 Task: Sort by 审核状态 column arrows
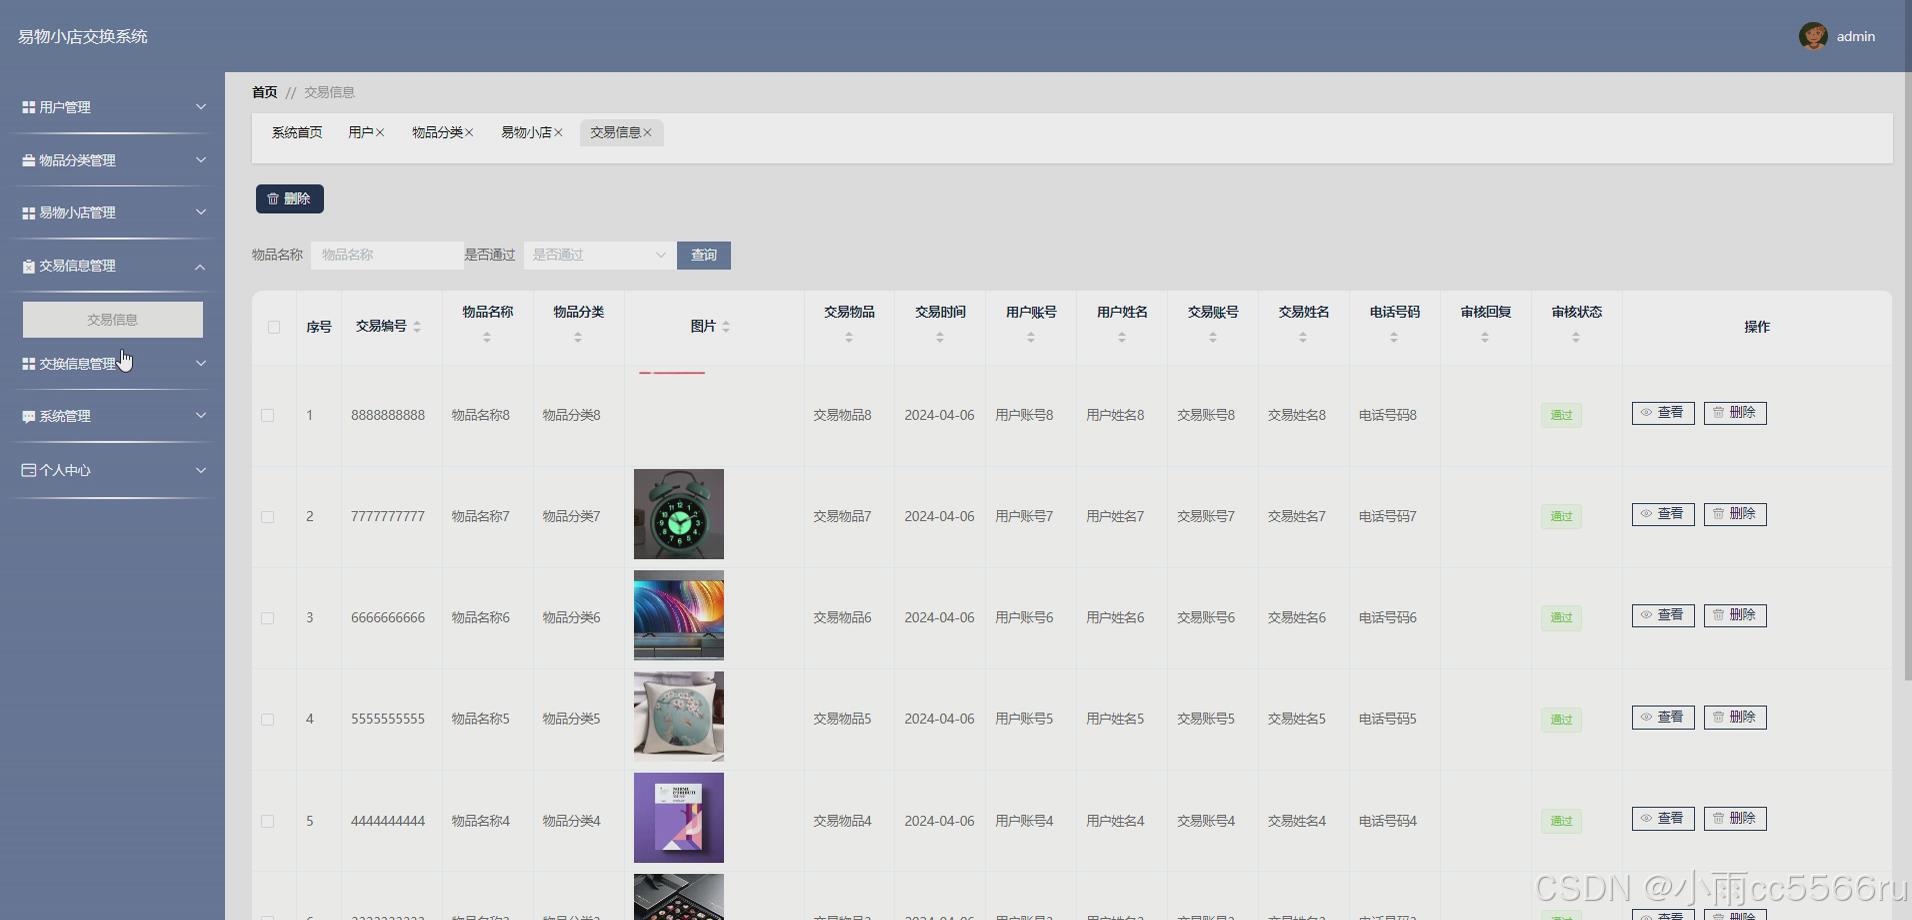[x=1576, y=338]
